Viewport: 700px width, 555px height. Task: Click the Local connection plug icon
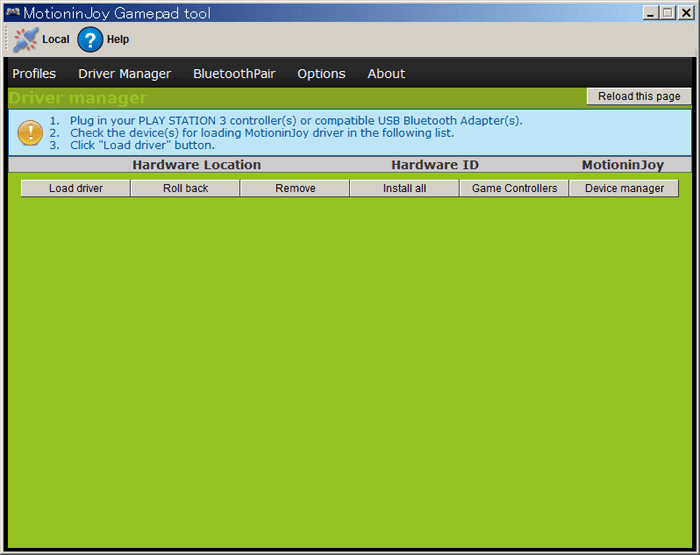pos(25,40)
